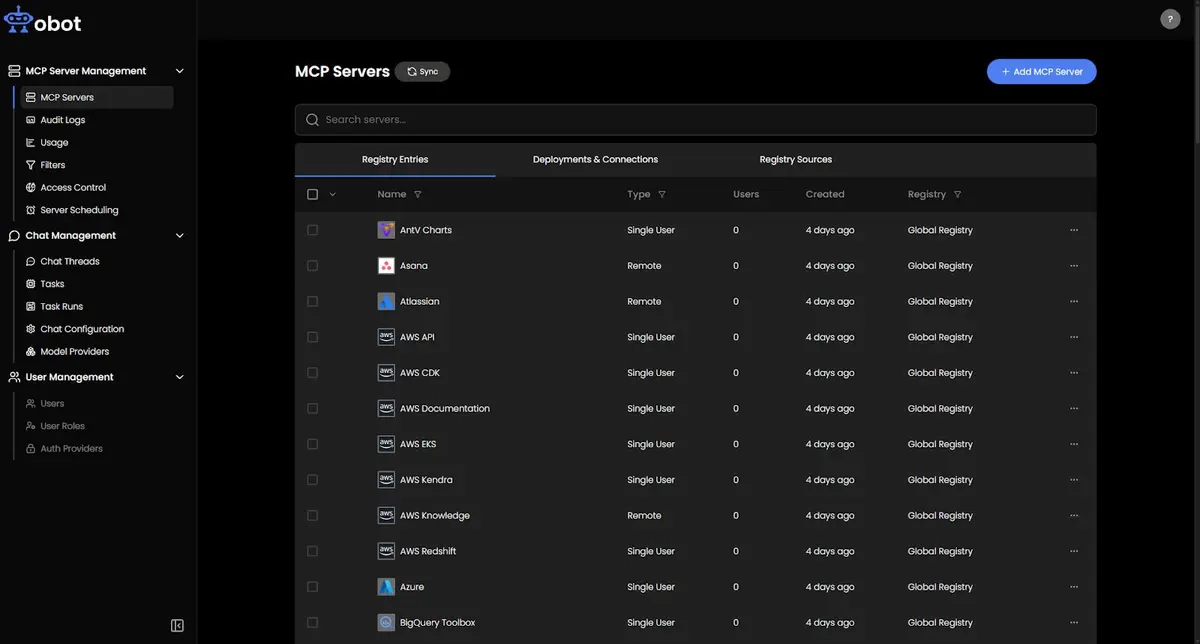Open the Registry Sources tab
This screenshot has width=1200, height=644.
point(796,158)
